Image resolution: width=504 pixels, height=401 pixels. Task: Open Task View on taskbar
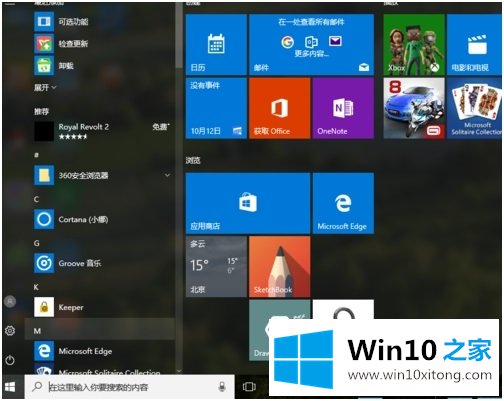[249, 387]
